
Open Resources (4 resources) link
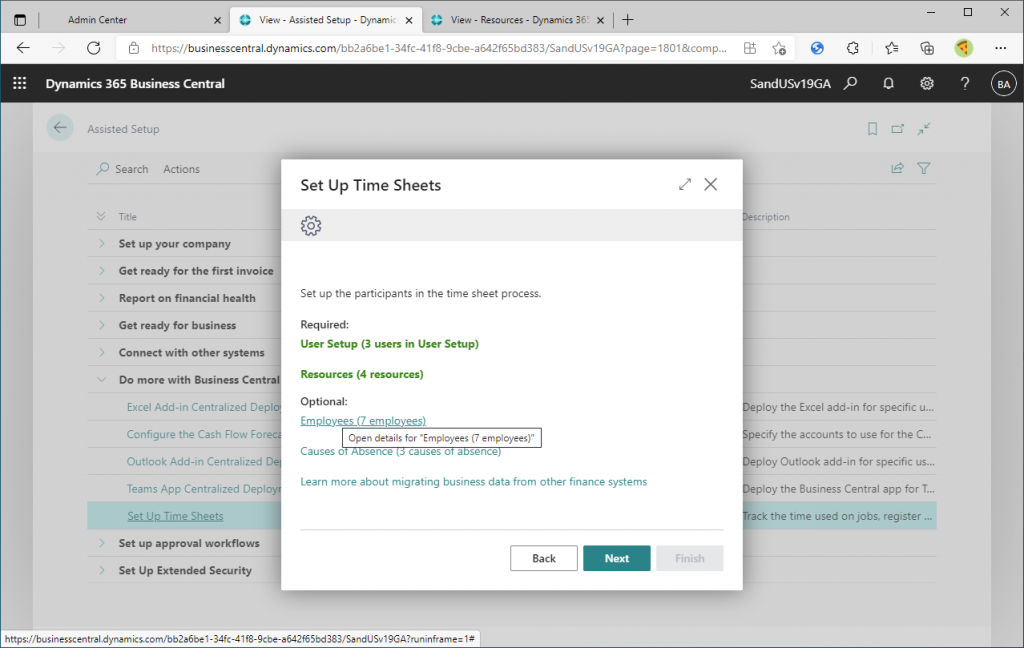pos(362,374)
